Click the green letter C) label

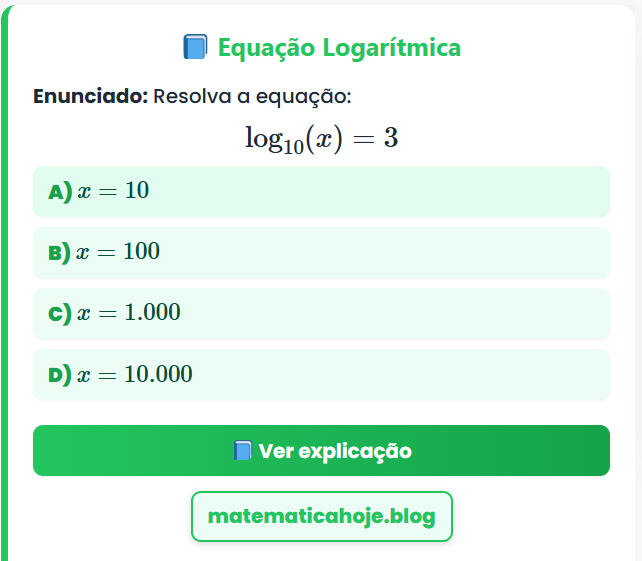(60, 314)
